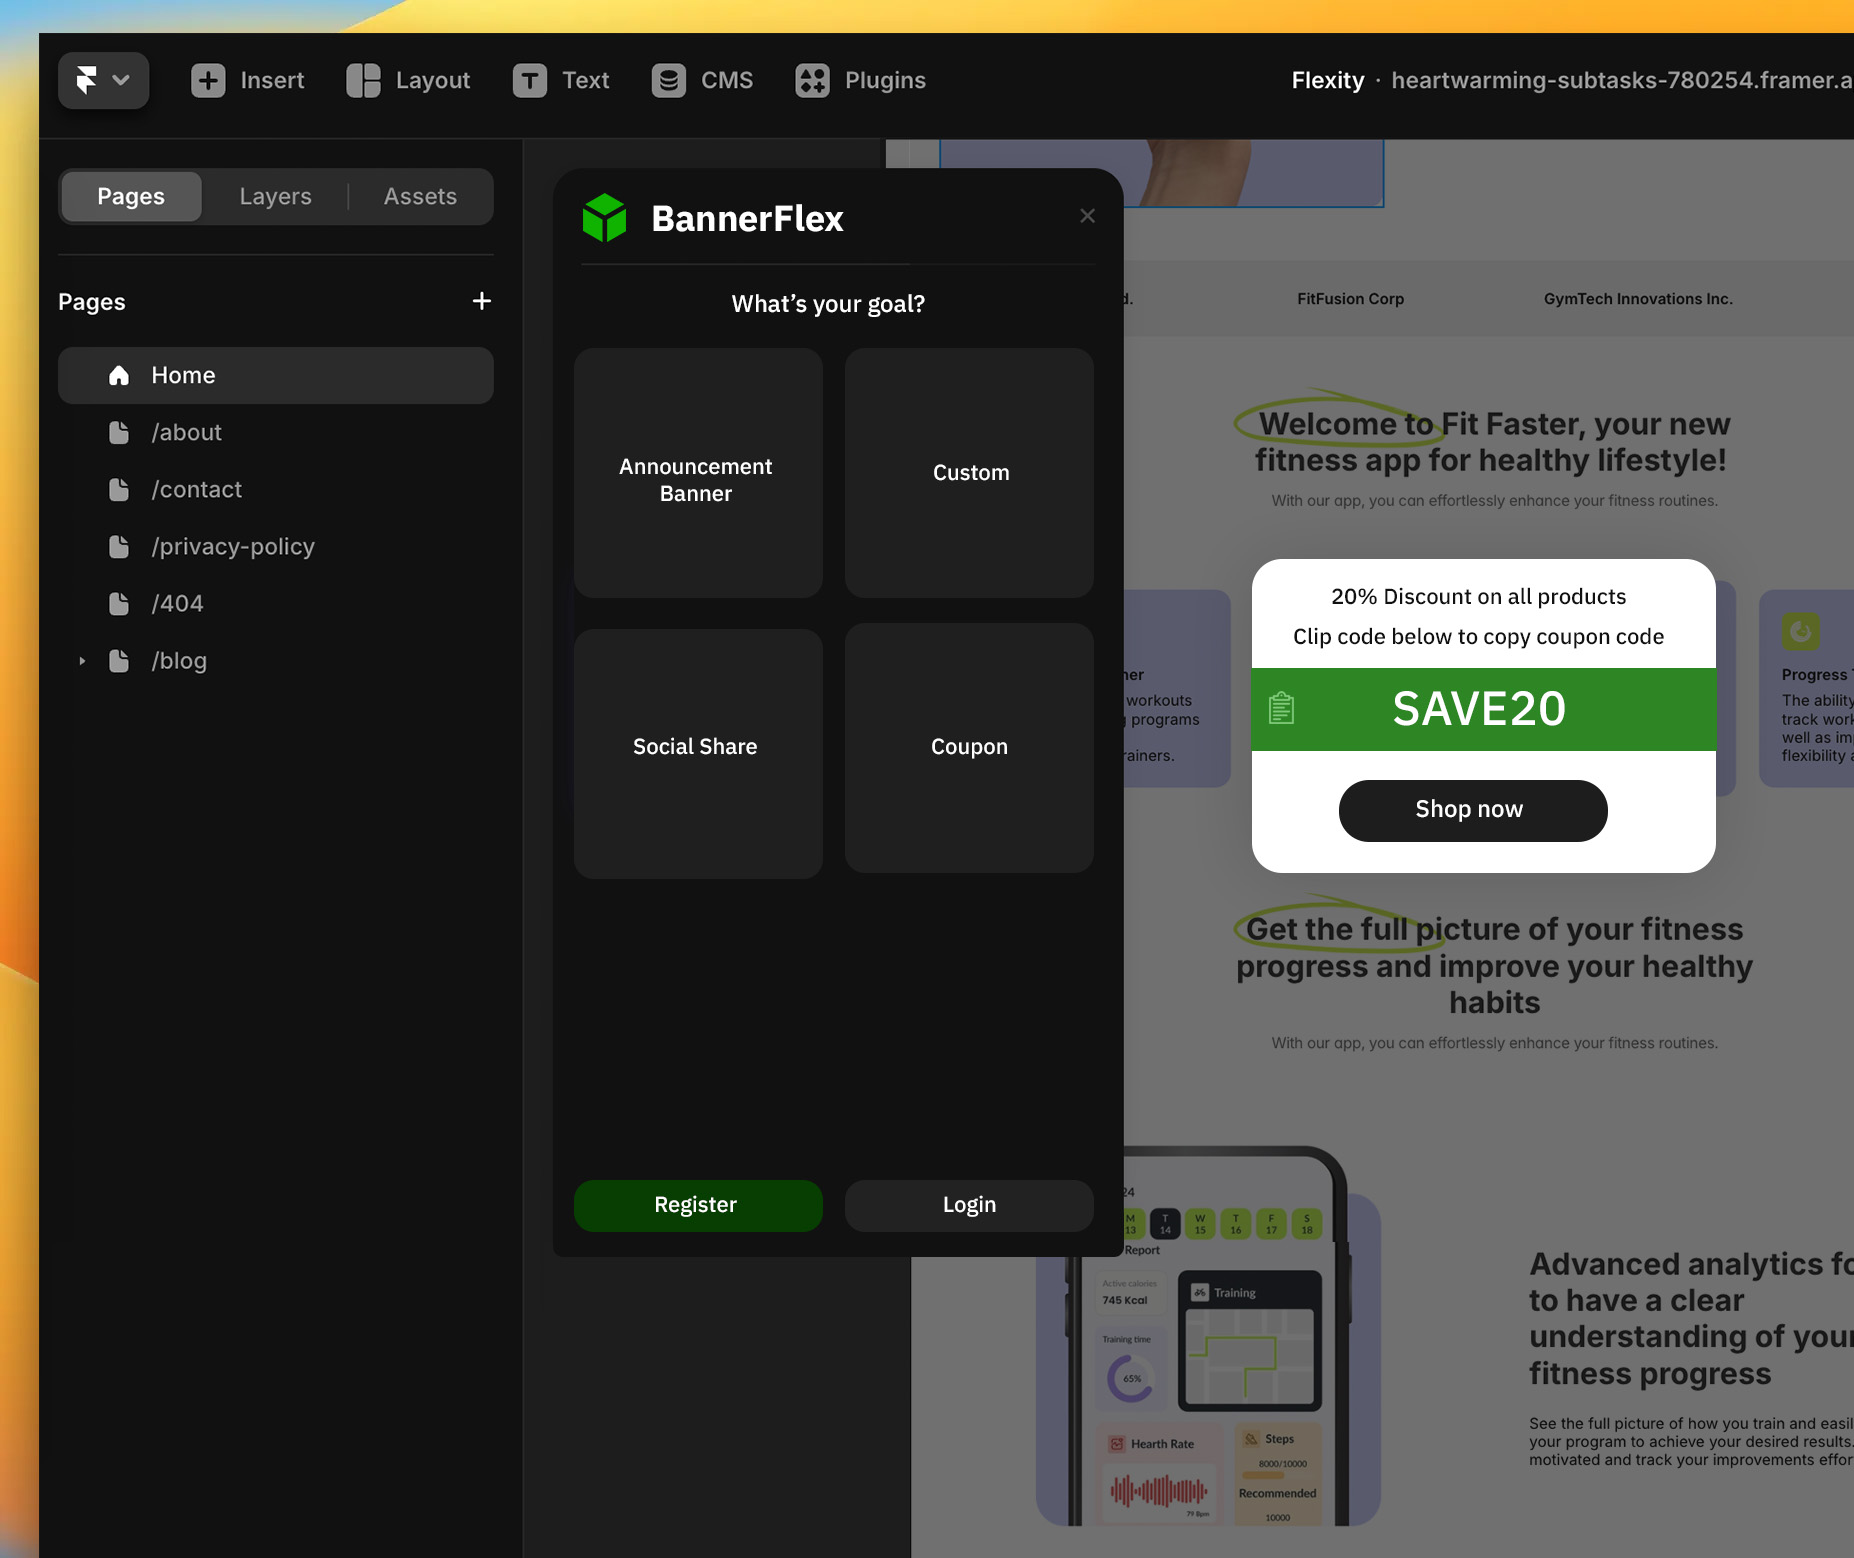The height and width of the screenshot is (1558, 1854).
Task: Open the /privacy-policy page
Action: [x=276, y=546]
